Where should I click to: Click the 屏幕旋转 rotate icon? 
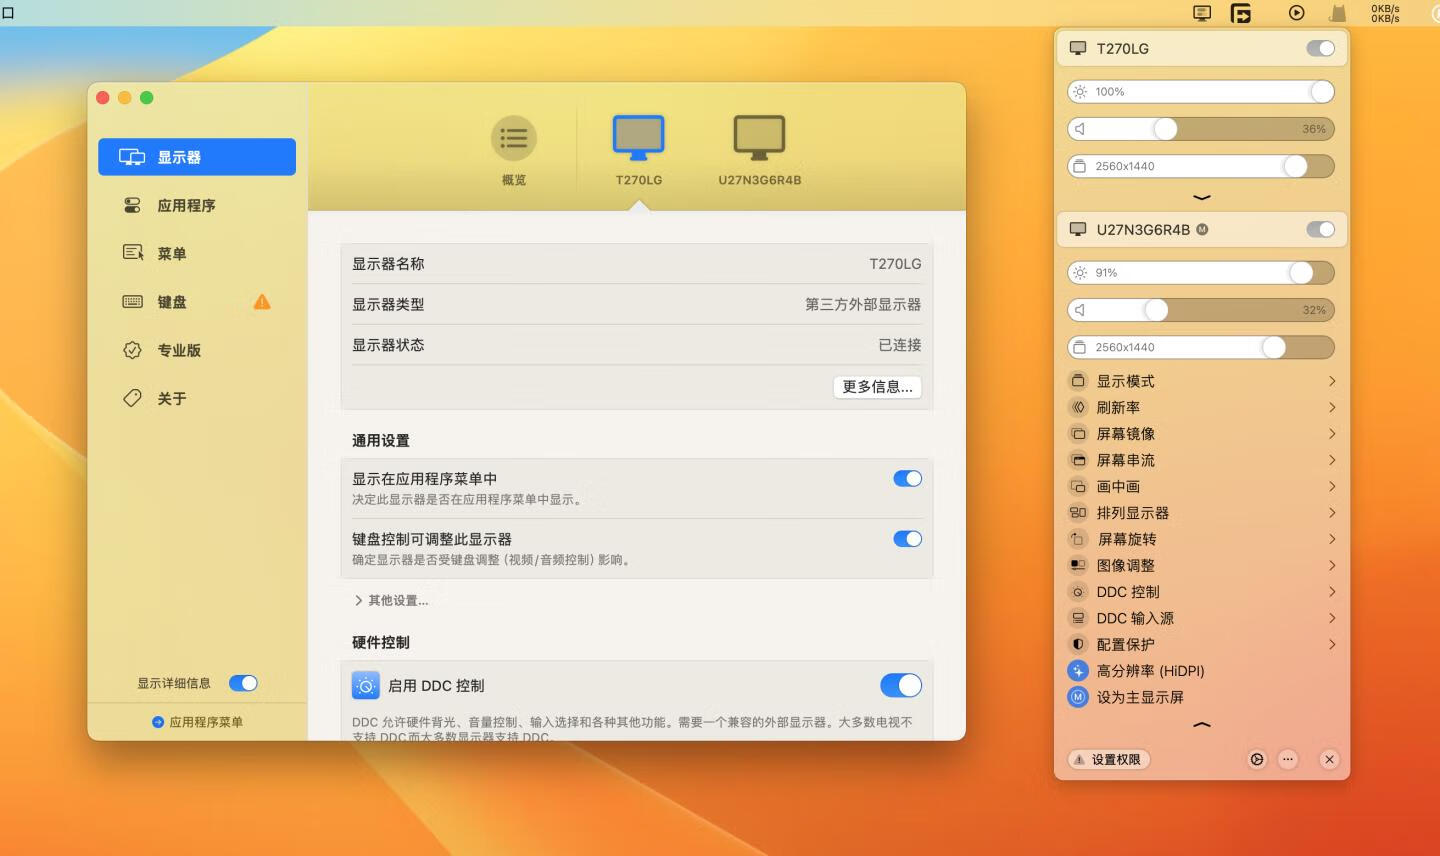(1078, 539)
